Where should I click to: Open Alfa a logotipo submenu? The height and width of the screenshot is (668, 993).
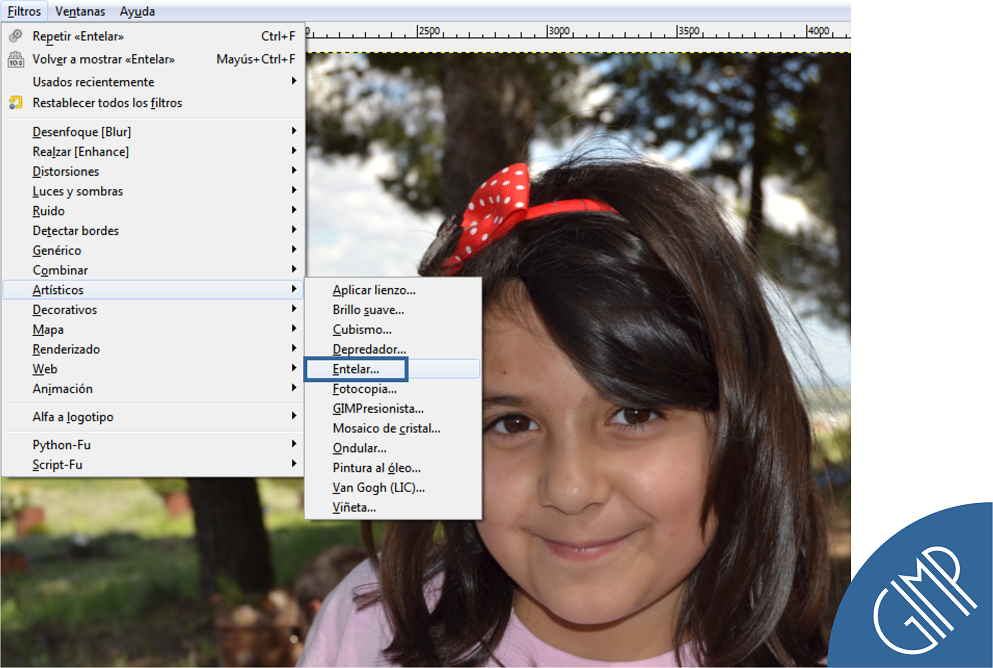pyautogui.click(x=152, y=417)
